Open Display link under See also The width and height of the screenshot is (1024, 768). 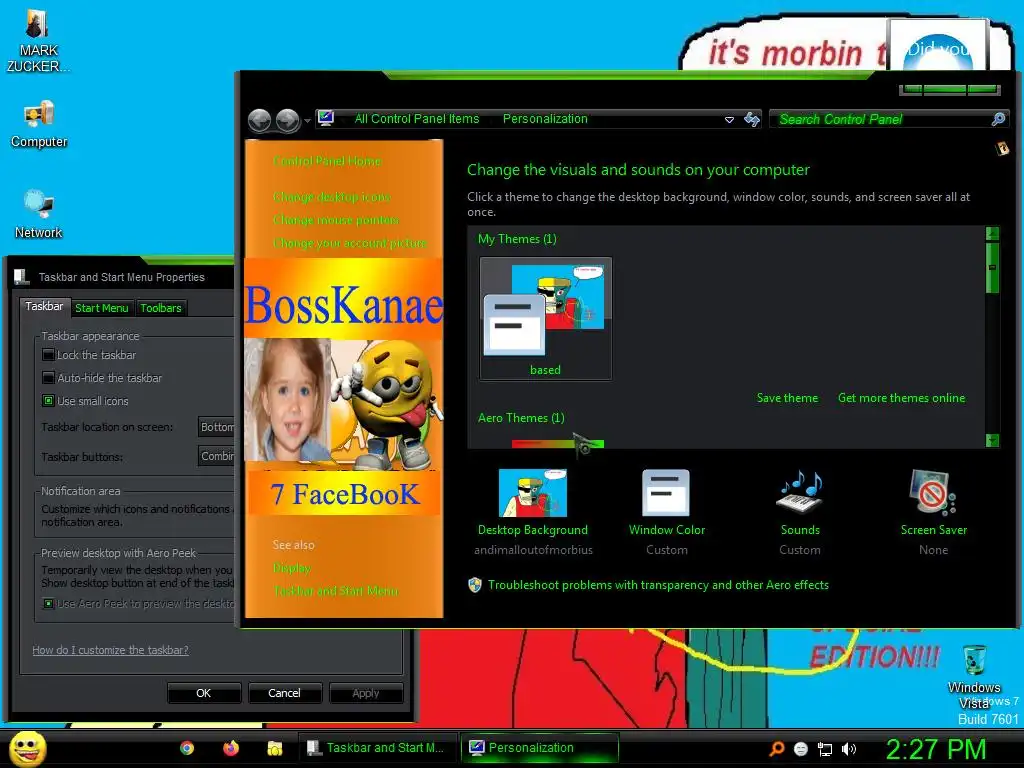(291, 568)
